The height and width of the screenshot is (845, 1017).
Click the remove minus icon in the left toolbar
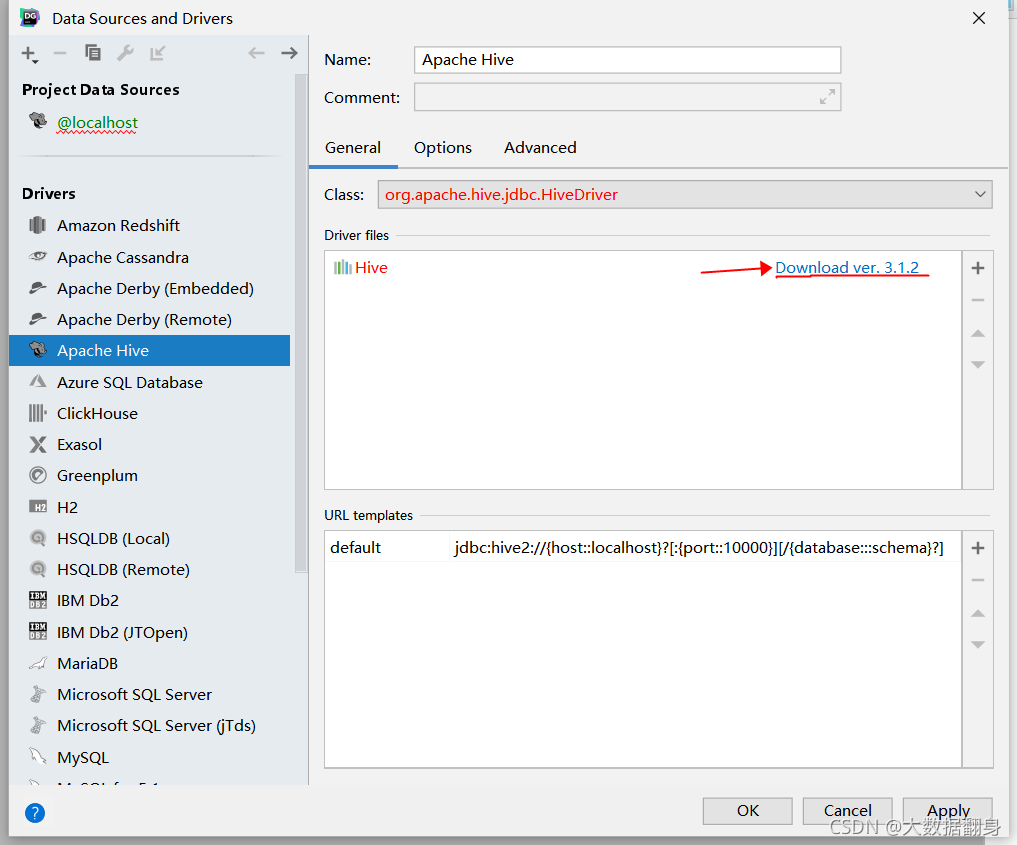click(60, 53)
